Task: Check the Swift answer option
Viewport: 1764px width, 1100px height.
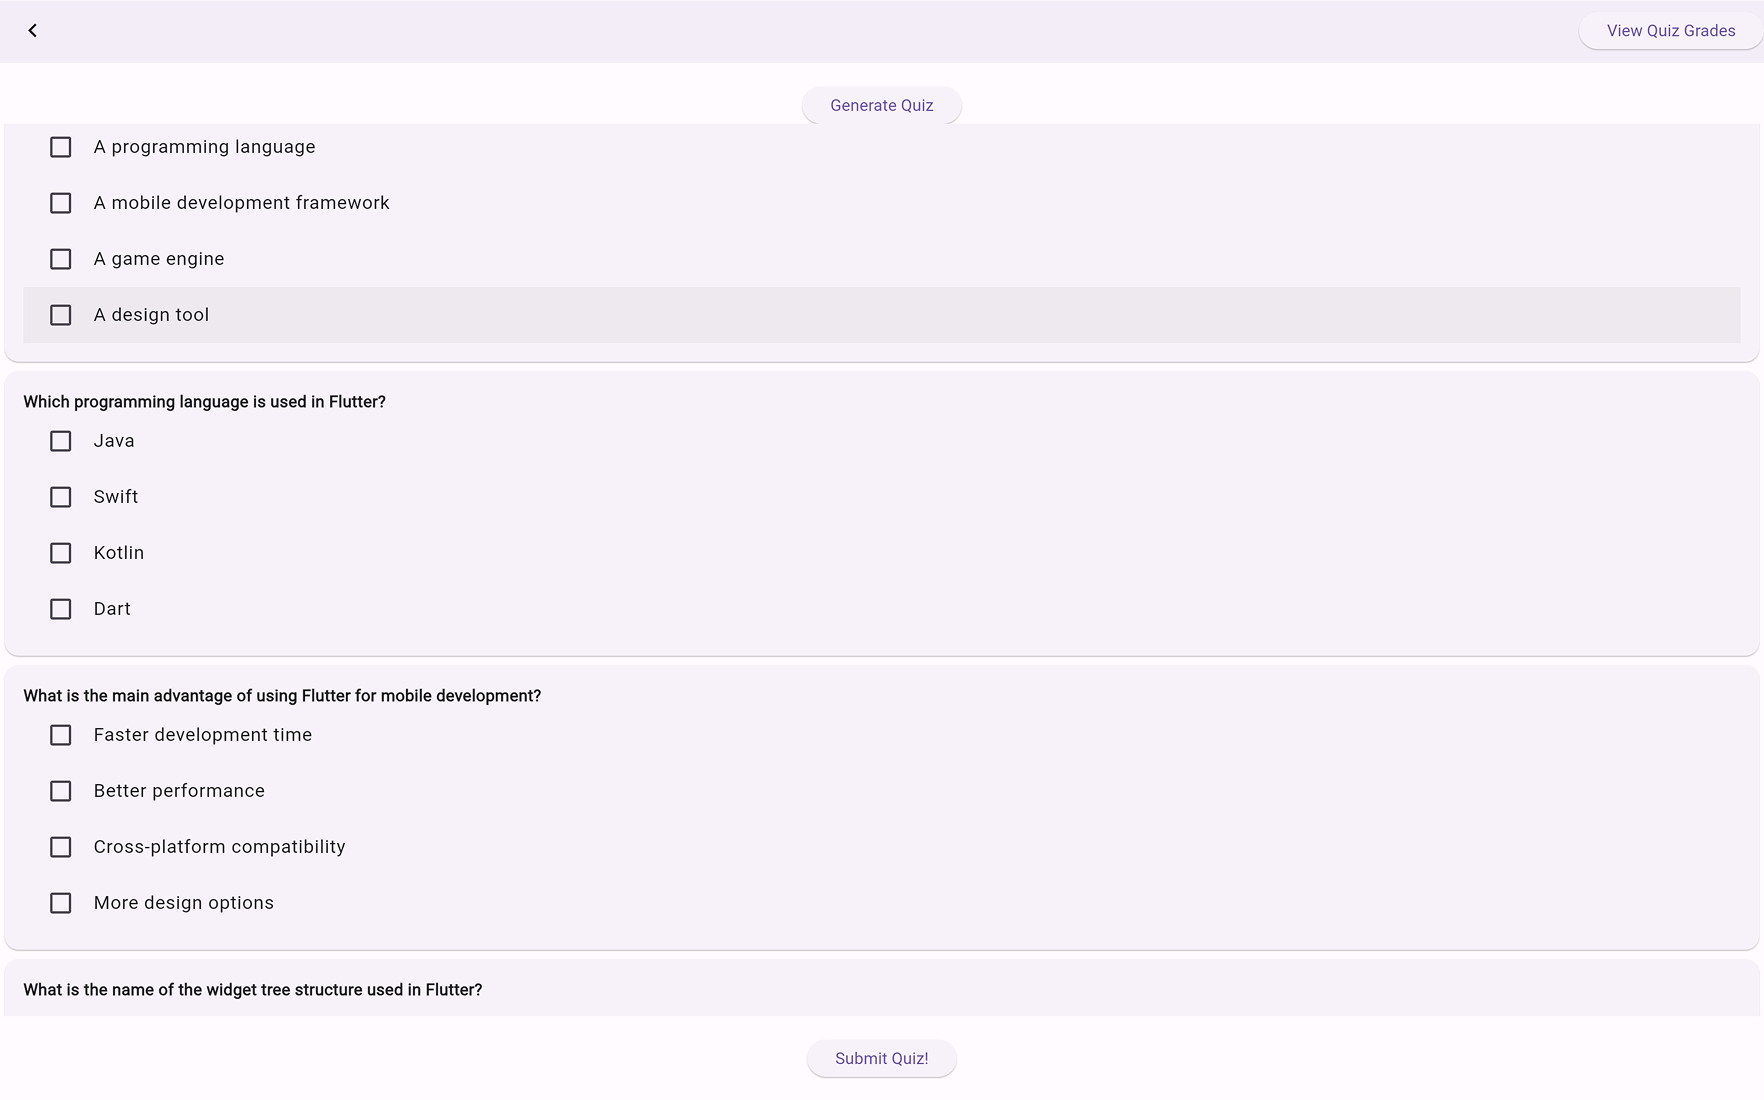Action: pos(61,496)
